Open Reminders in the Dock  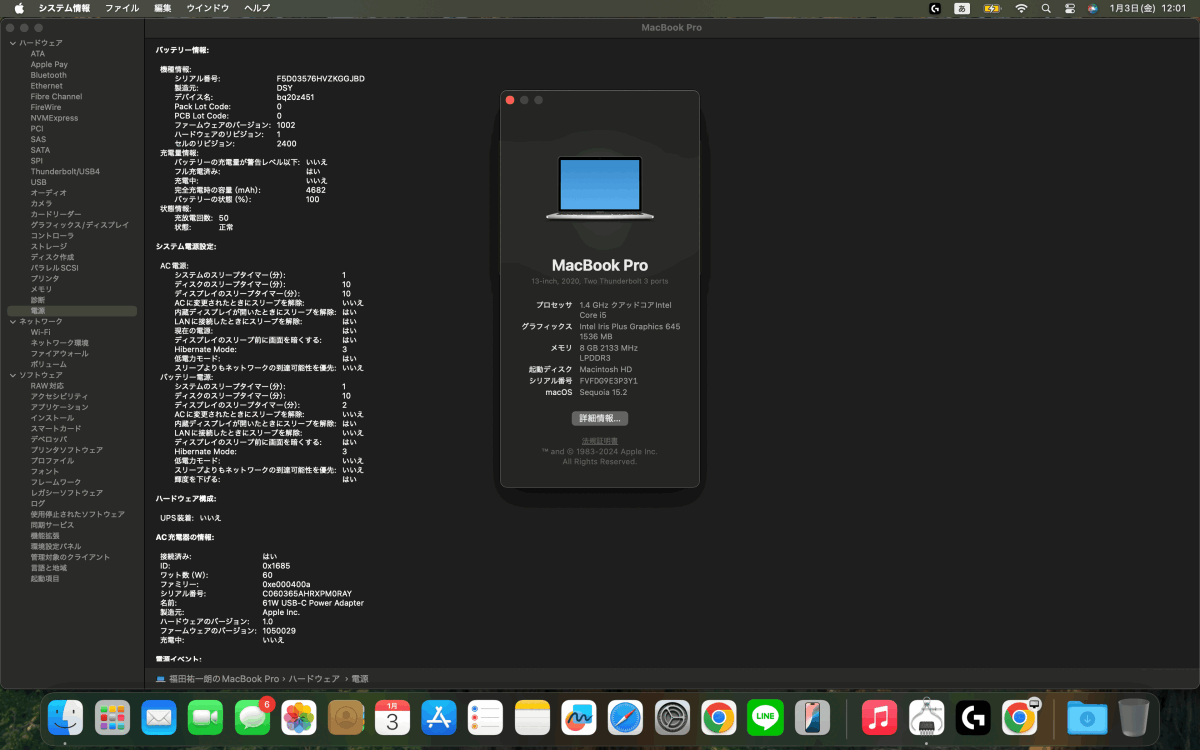tap(486, 717)
